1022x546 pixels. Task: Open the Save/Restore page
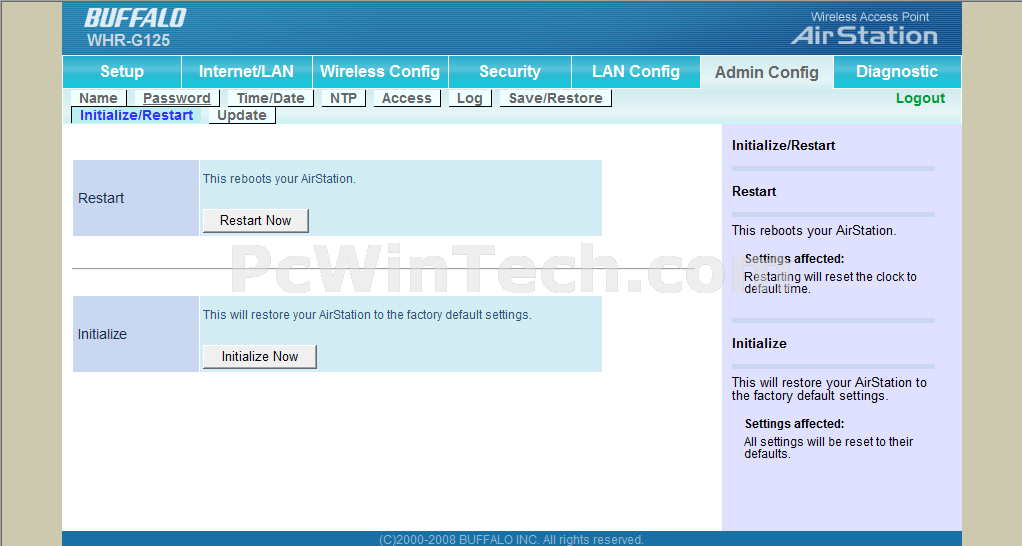pyautogui.click(x=555, y=98)
